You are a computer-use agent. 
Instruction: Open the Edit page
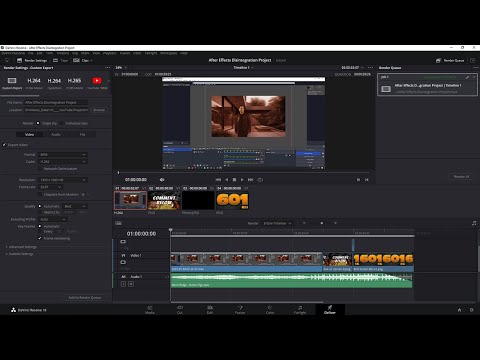coord(210,310)
